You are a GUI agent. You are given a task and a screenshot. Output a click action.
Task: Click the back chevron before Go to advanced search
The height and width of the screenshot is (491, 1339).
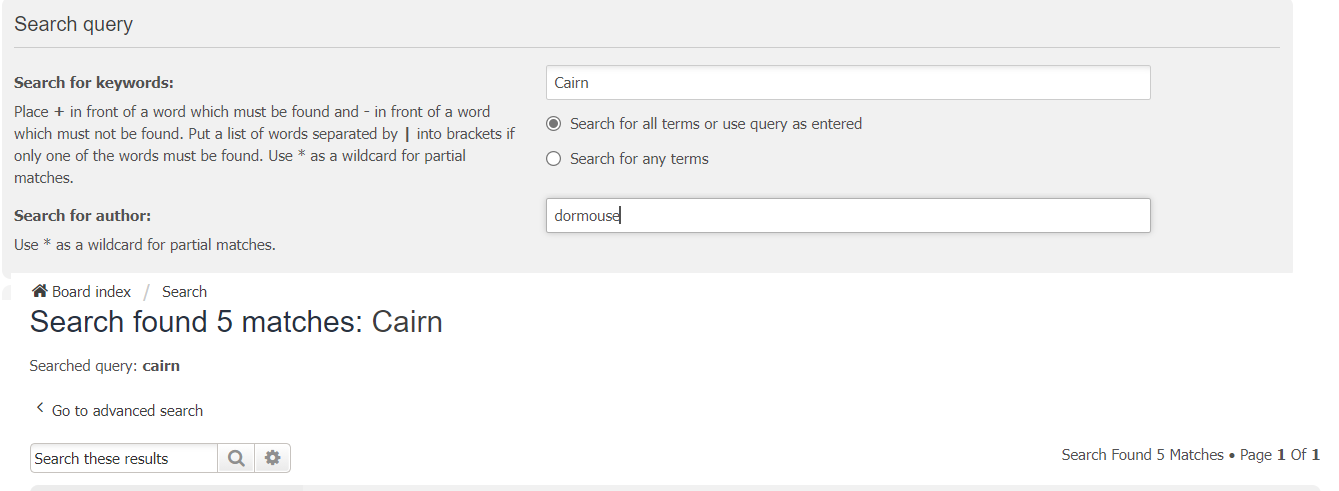pos(39,409)
